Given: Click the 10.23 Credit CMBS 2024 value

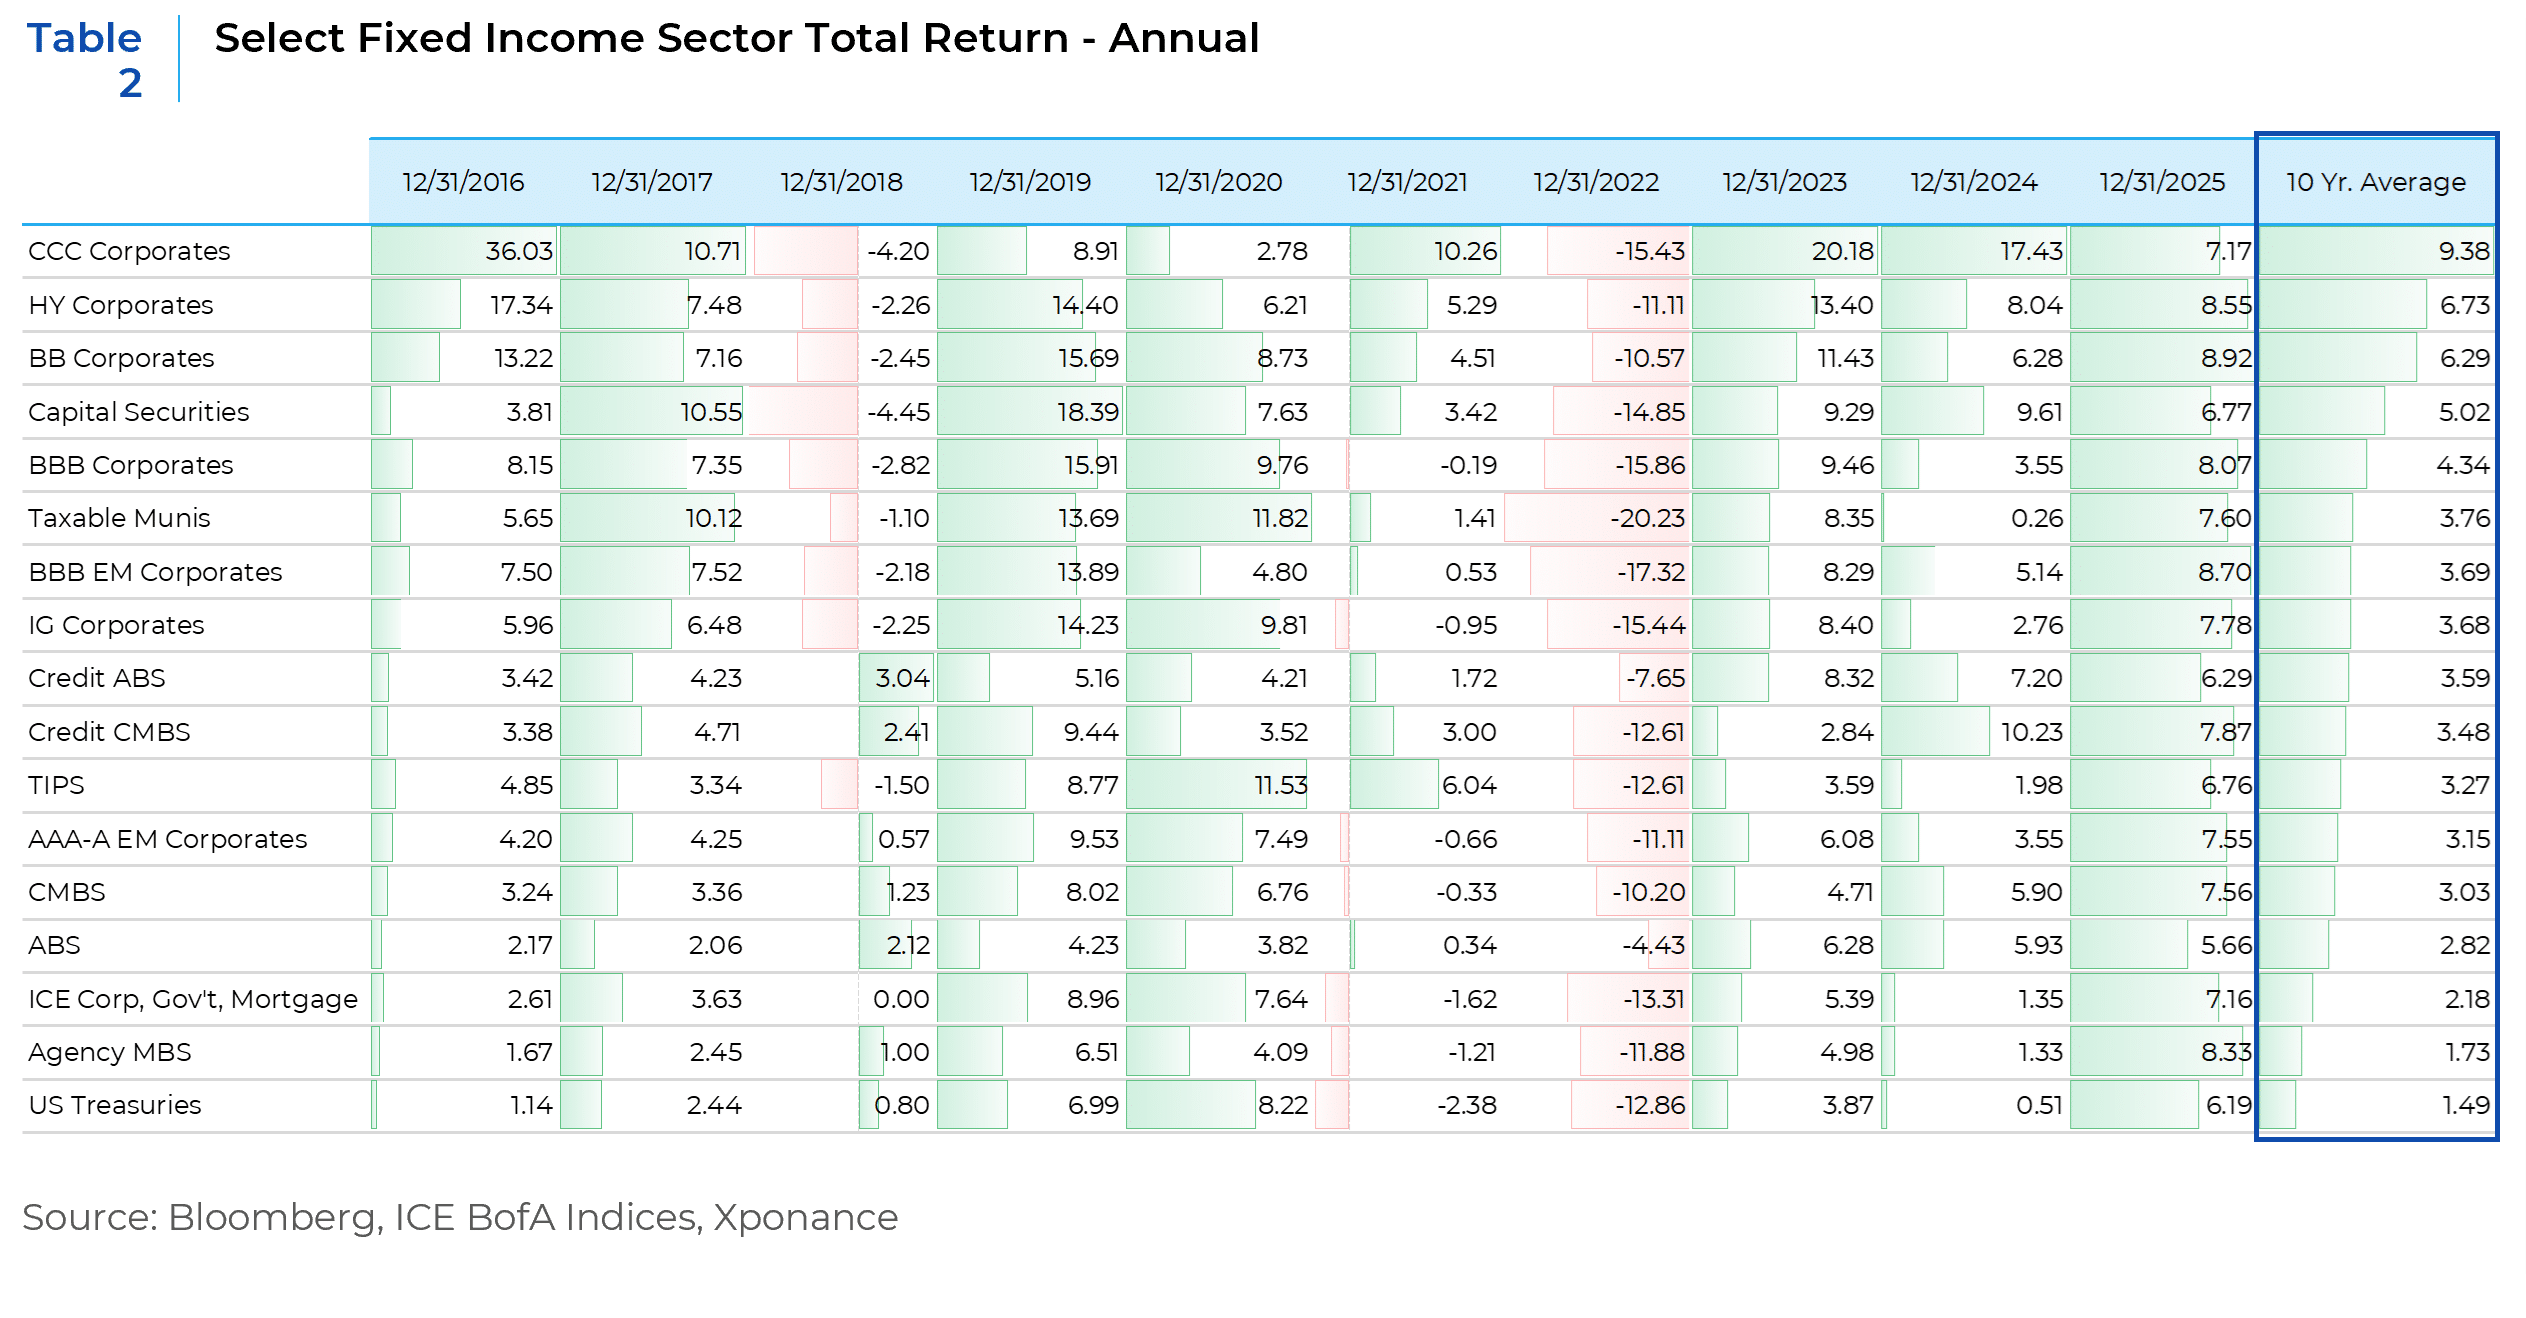Looking at the screenshot, I should (x=2031, y=732).
